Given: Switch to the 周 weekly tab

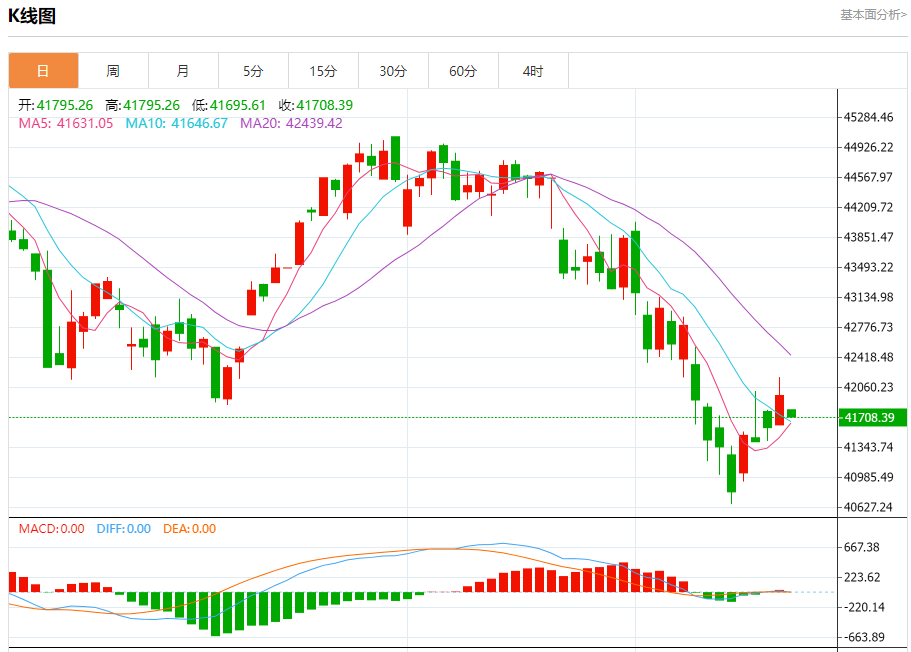Looking at the screenshot, I should click(x=113, y=71).
